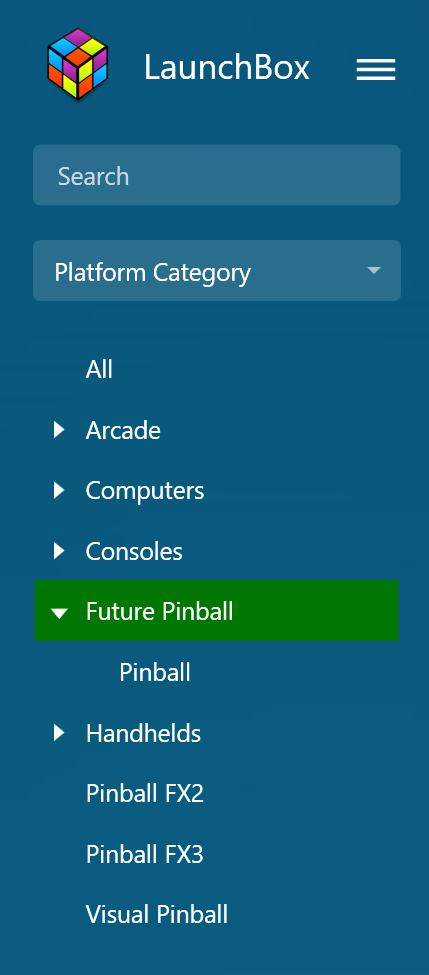Open the Pinball FX2 platform
Screen dimensions: 429x975
tap(145, 794)
